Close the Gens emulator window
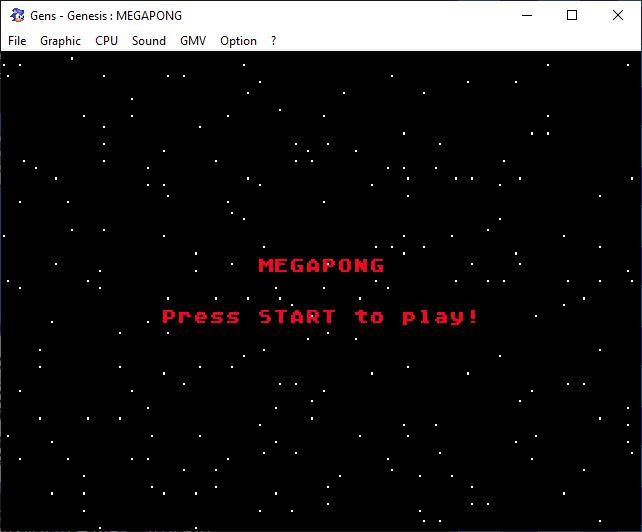Image resolution: width=642 pixels, height=532 pixels. 618,16
